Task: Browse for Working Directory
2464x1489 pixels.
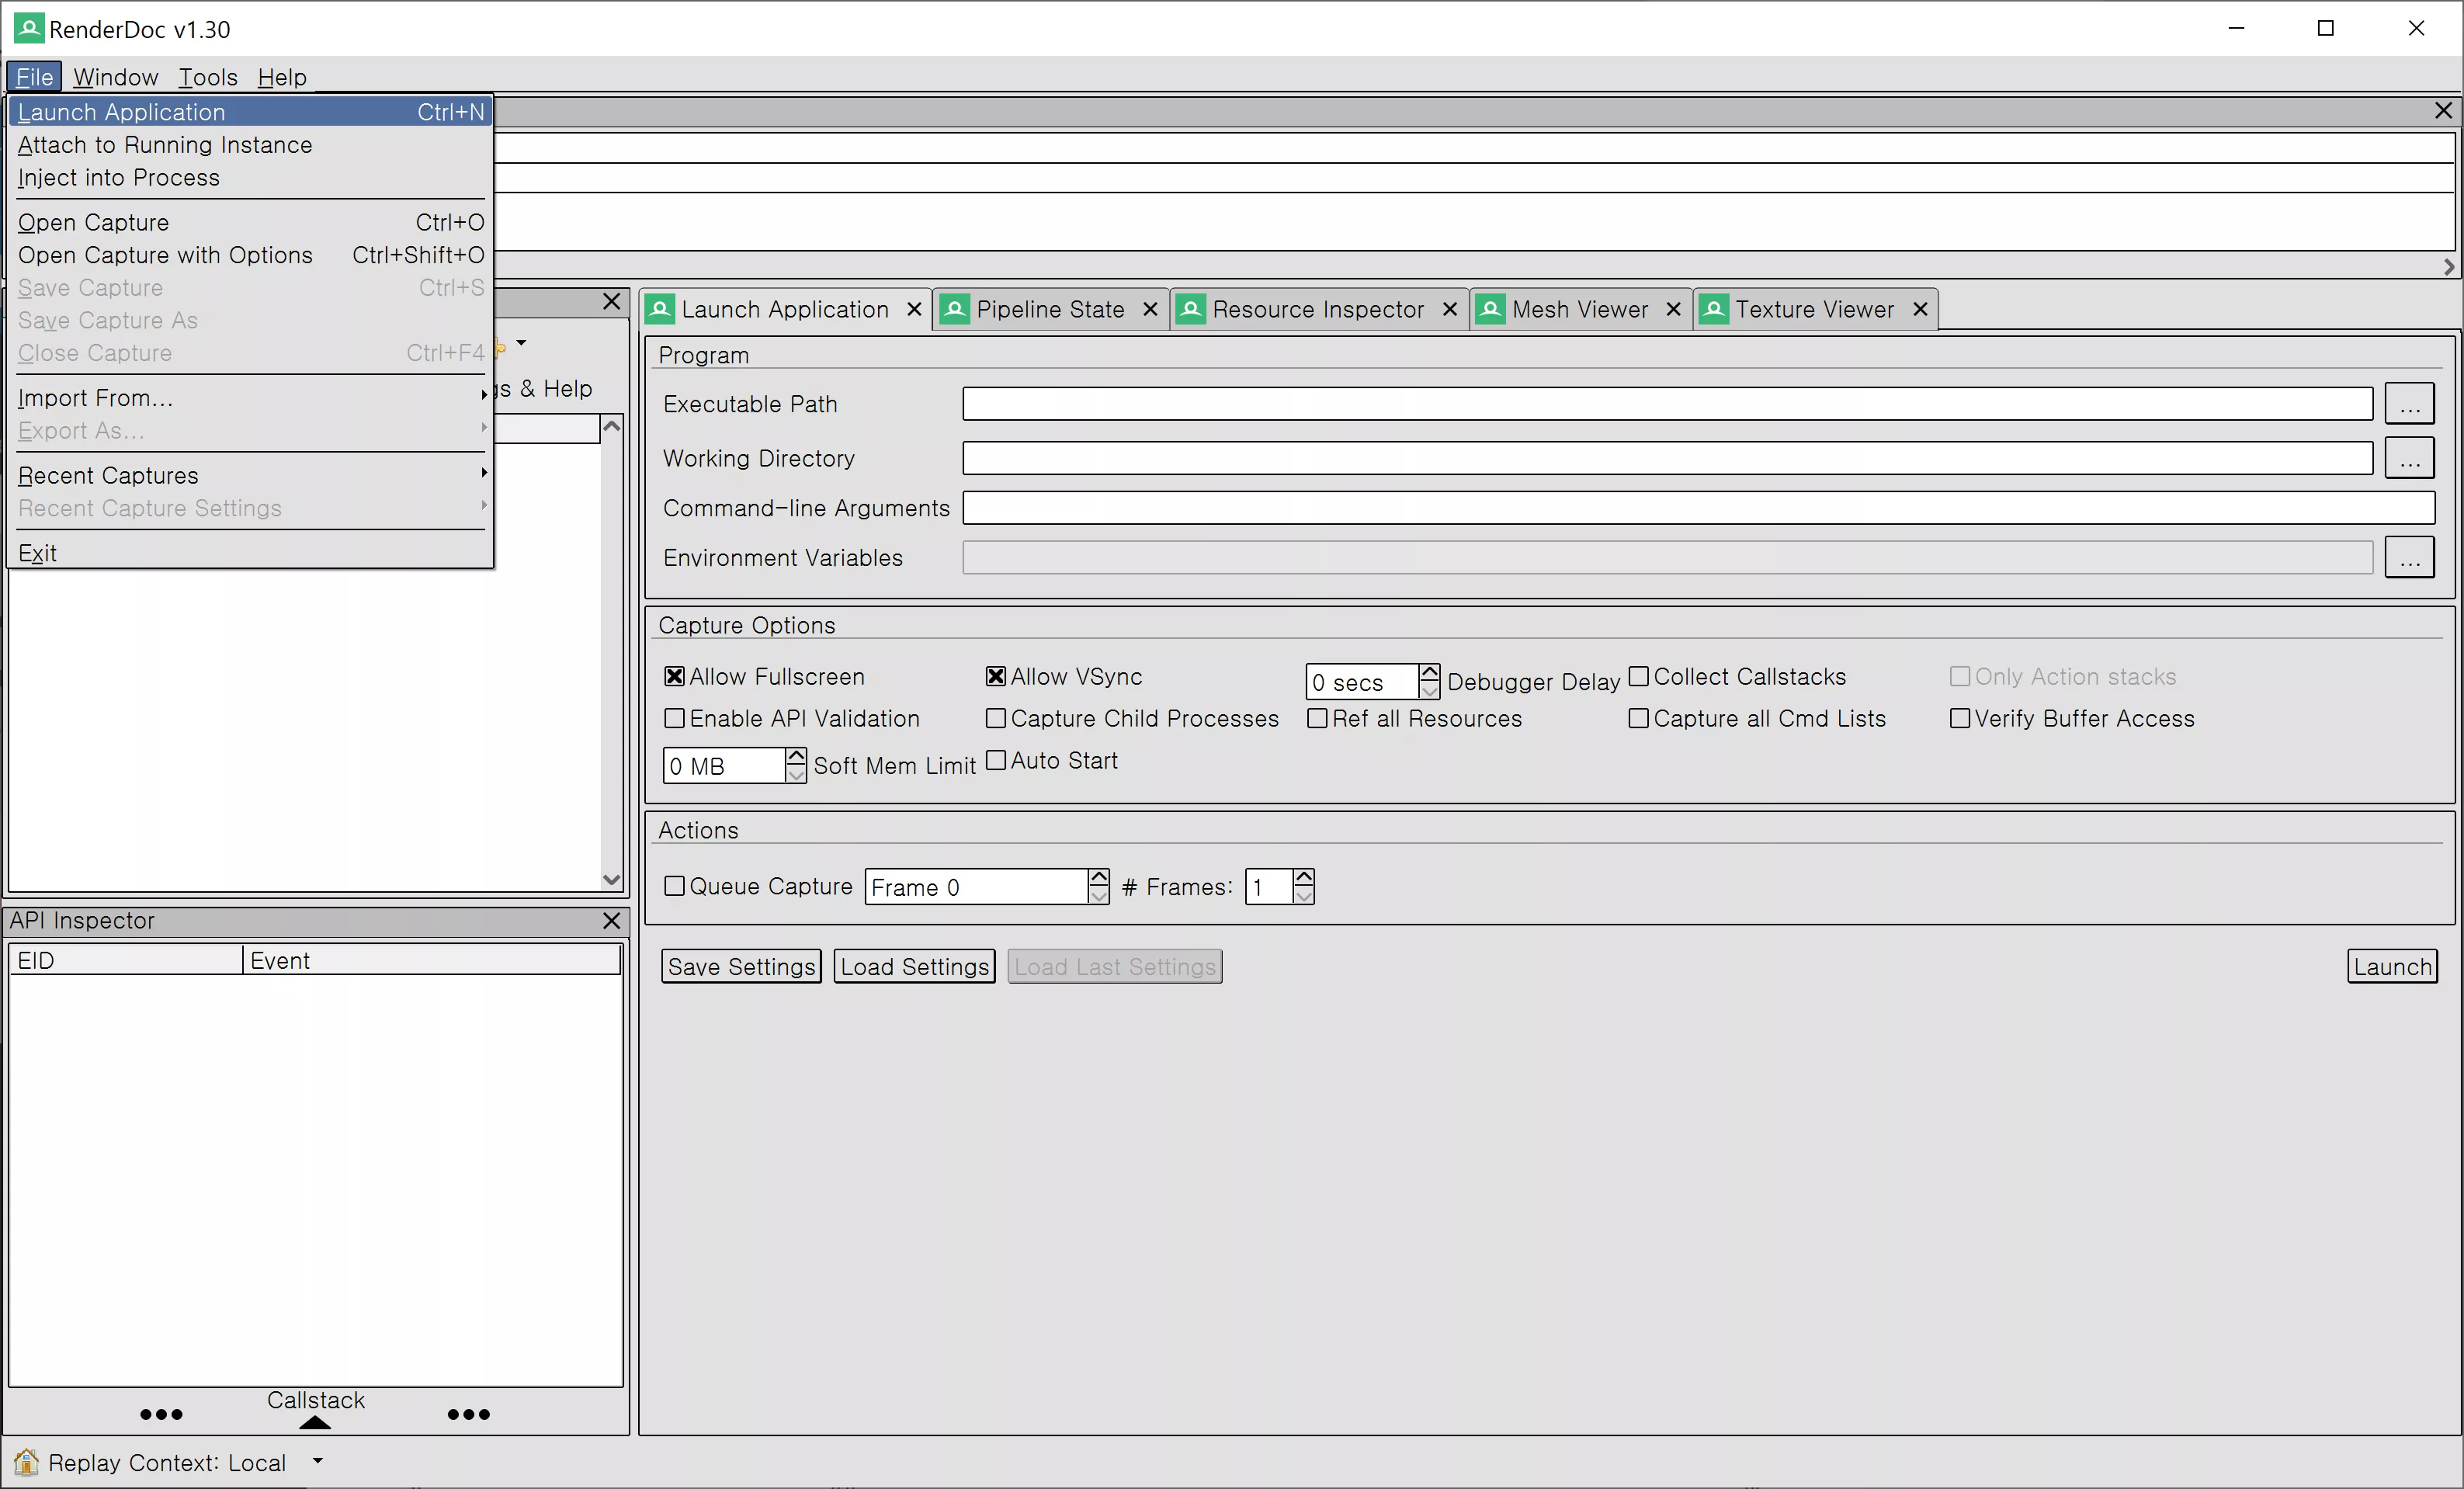Action: pos(2409,458)
